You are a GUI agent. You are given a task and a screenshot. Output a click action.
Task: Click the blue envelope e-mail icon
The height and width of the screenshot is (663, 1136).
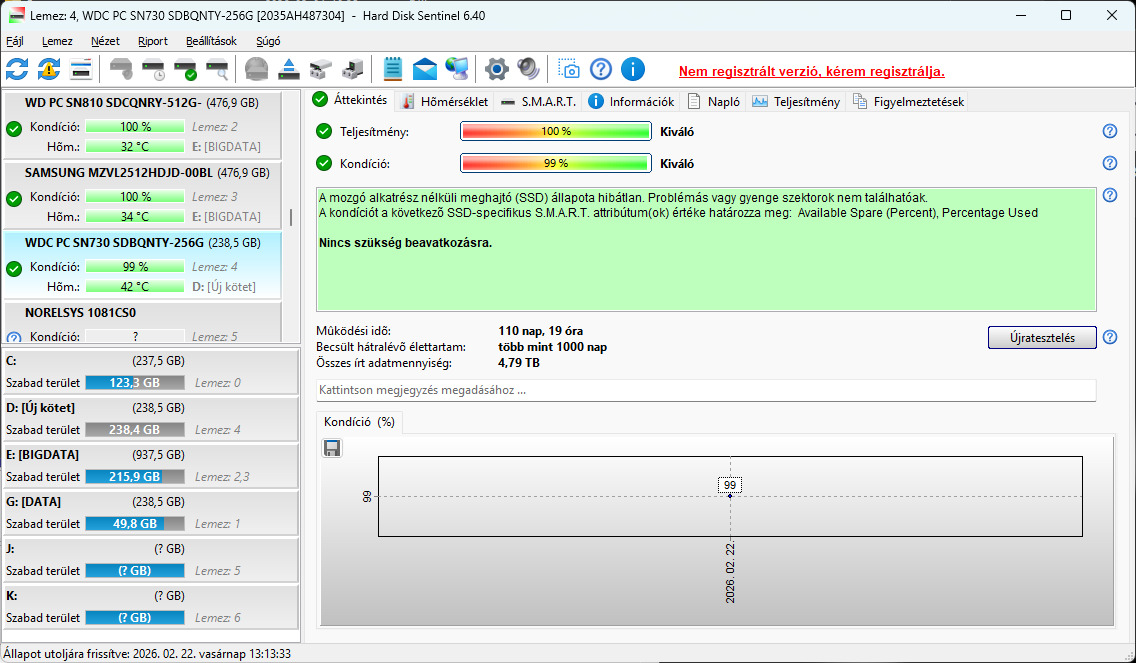(425, 70)
